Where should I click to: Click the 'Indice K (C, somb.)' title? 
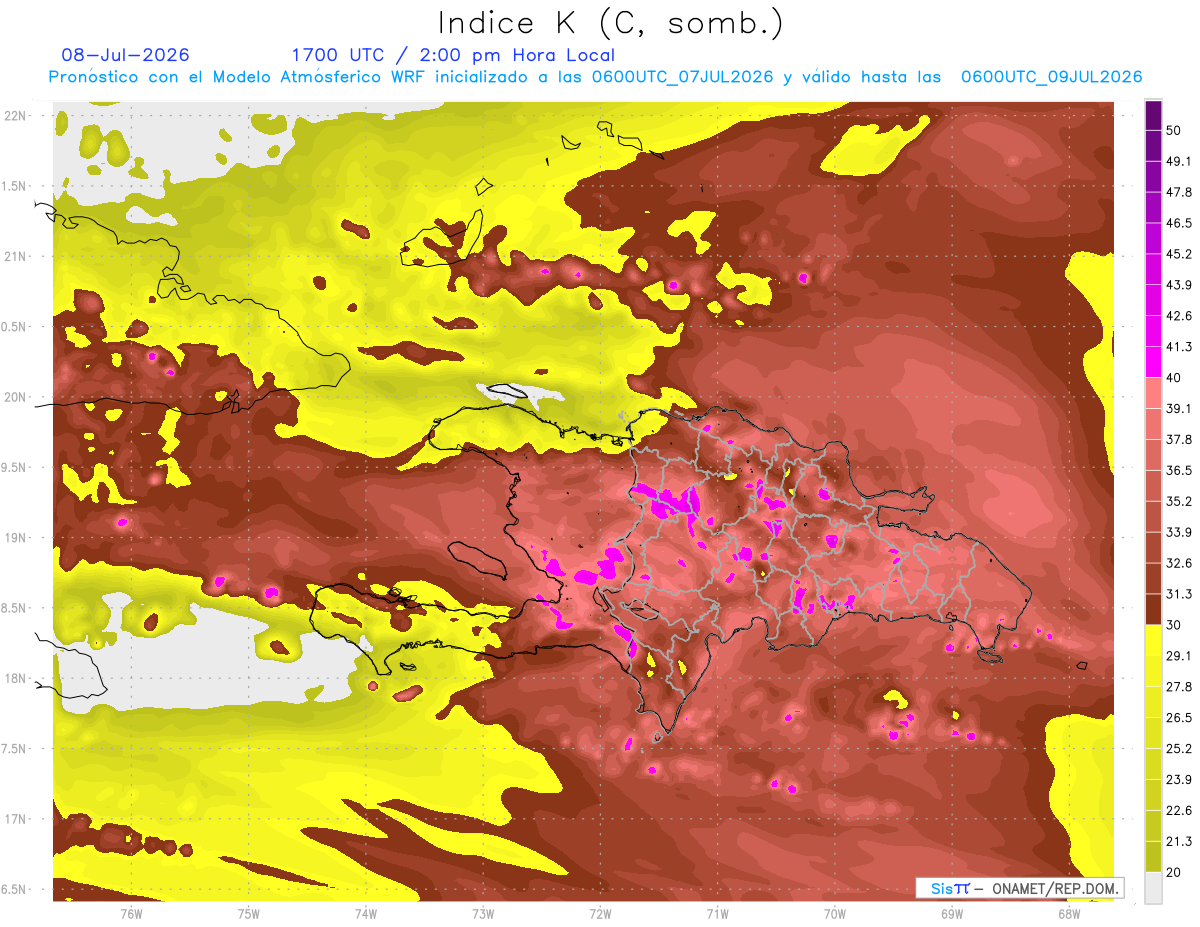[x=610, y=23]
